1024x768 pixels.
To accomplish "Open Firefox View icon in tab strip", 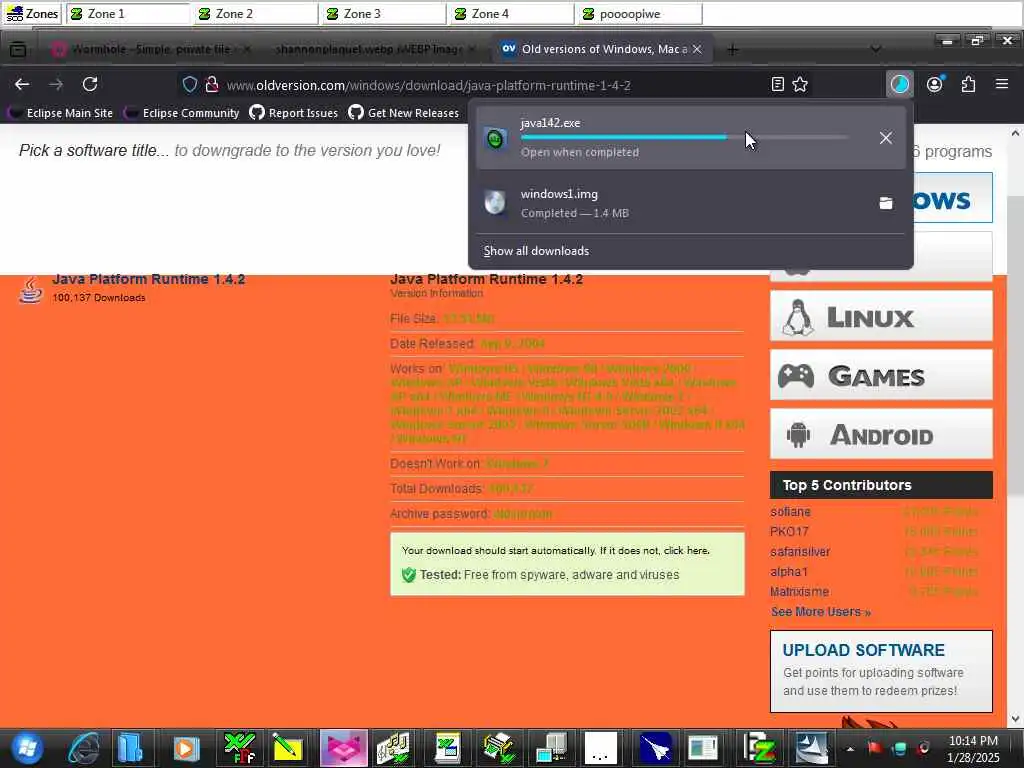I will (18, 49).
